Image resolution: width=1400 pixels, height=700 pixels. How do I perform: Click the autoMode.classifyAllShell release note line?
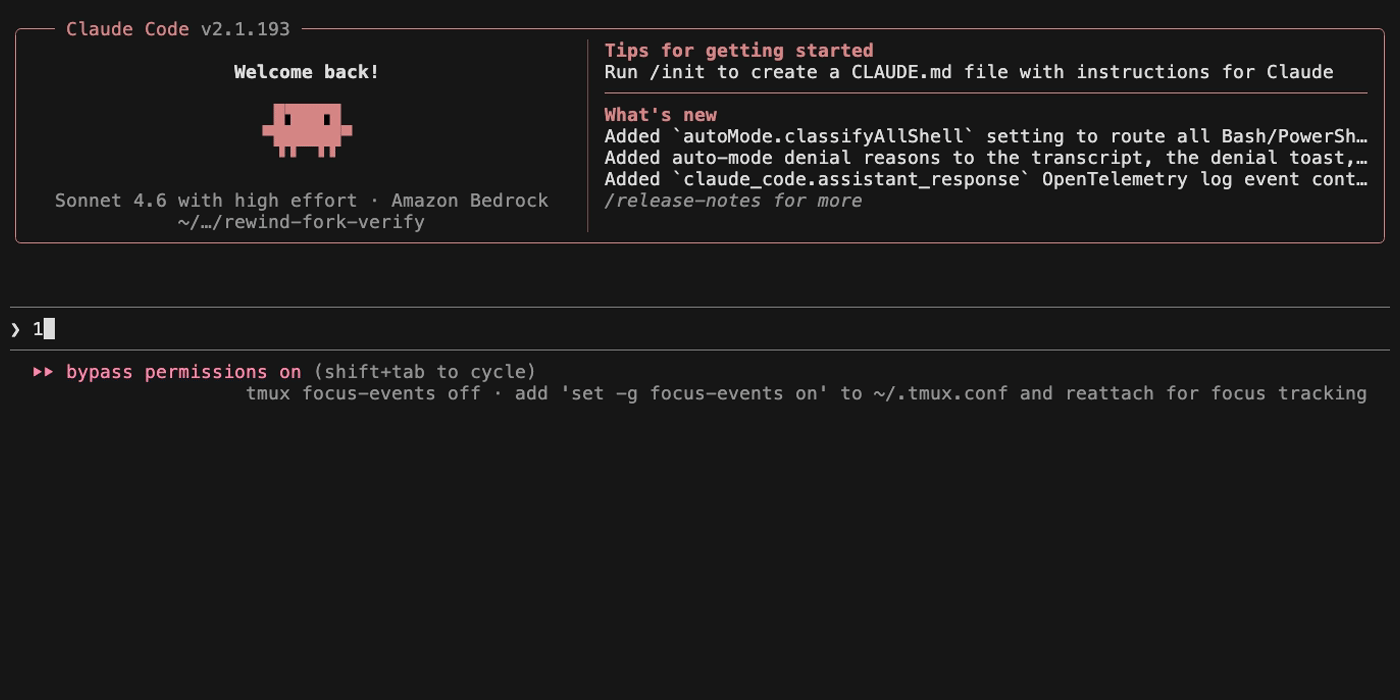tap(986, 136)
